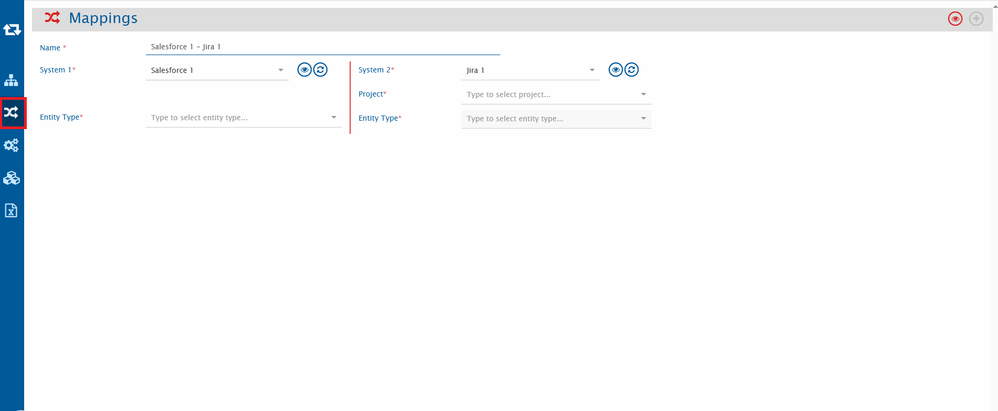Open the stacked cubes icon in the sidebar
The height and width of the screenshot is (411, 998).
[11, 178]
